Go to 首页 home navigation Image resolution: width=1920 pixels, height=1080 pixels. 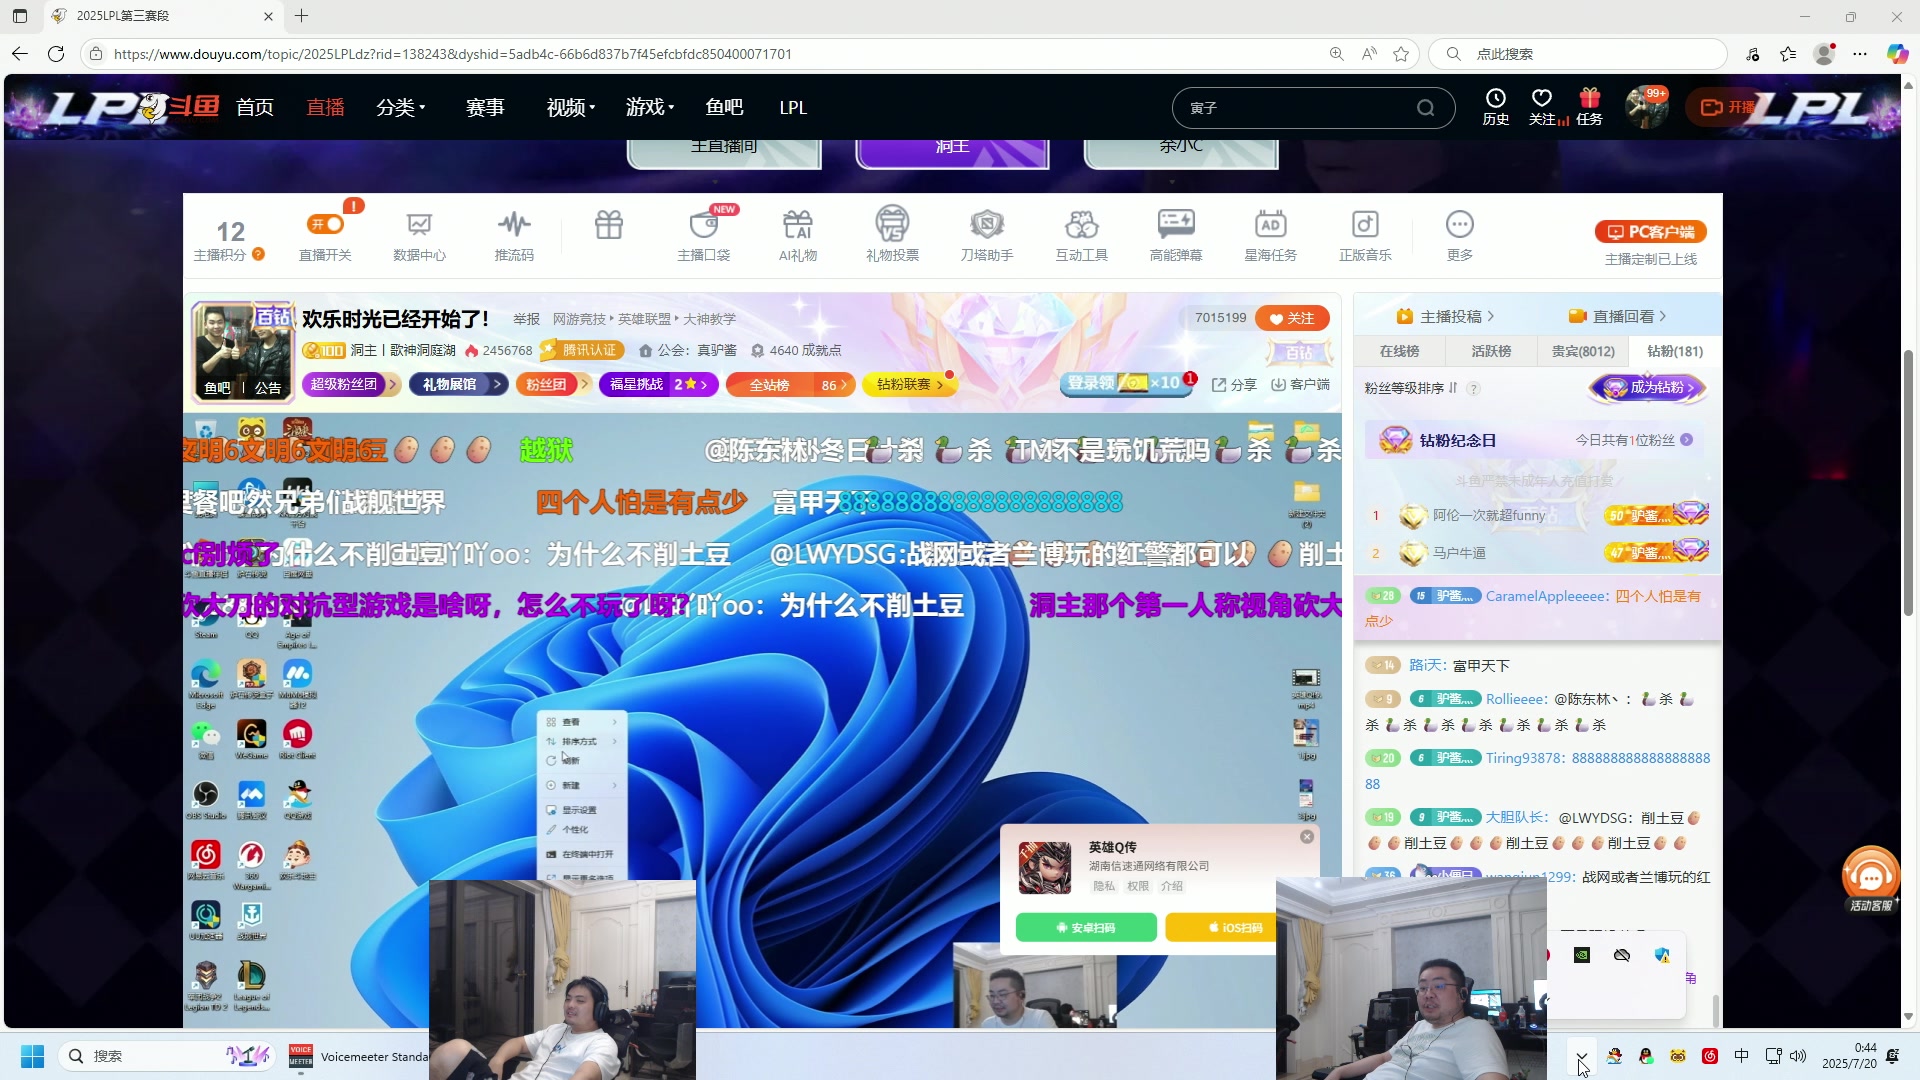(255, 107)
